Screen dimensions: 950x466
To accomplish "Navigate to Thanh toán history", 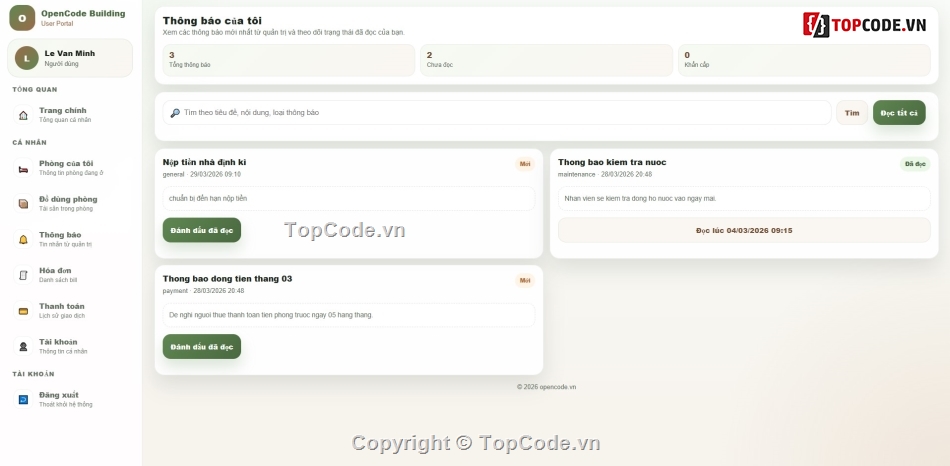I will [70, 311].
